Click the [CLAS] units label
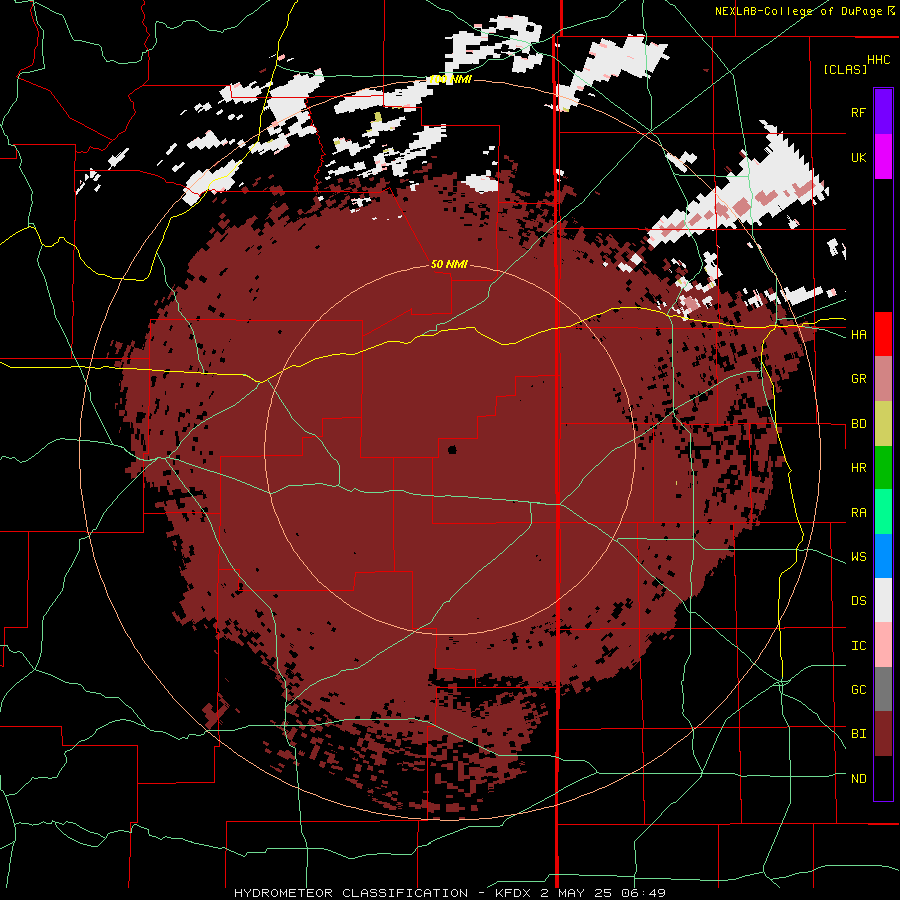 [845, 69]
